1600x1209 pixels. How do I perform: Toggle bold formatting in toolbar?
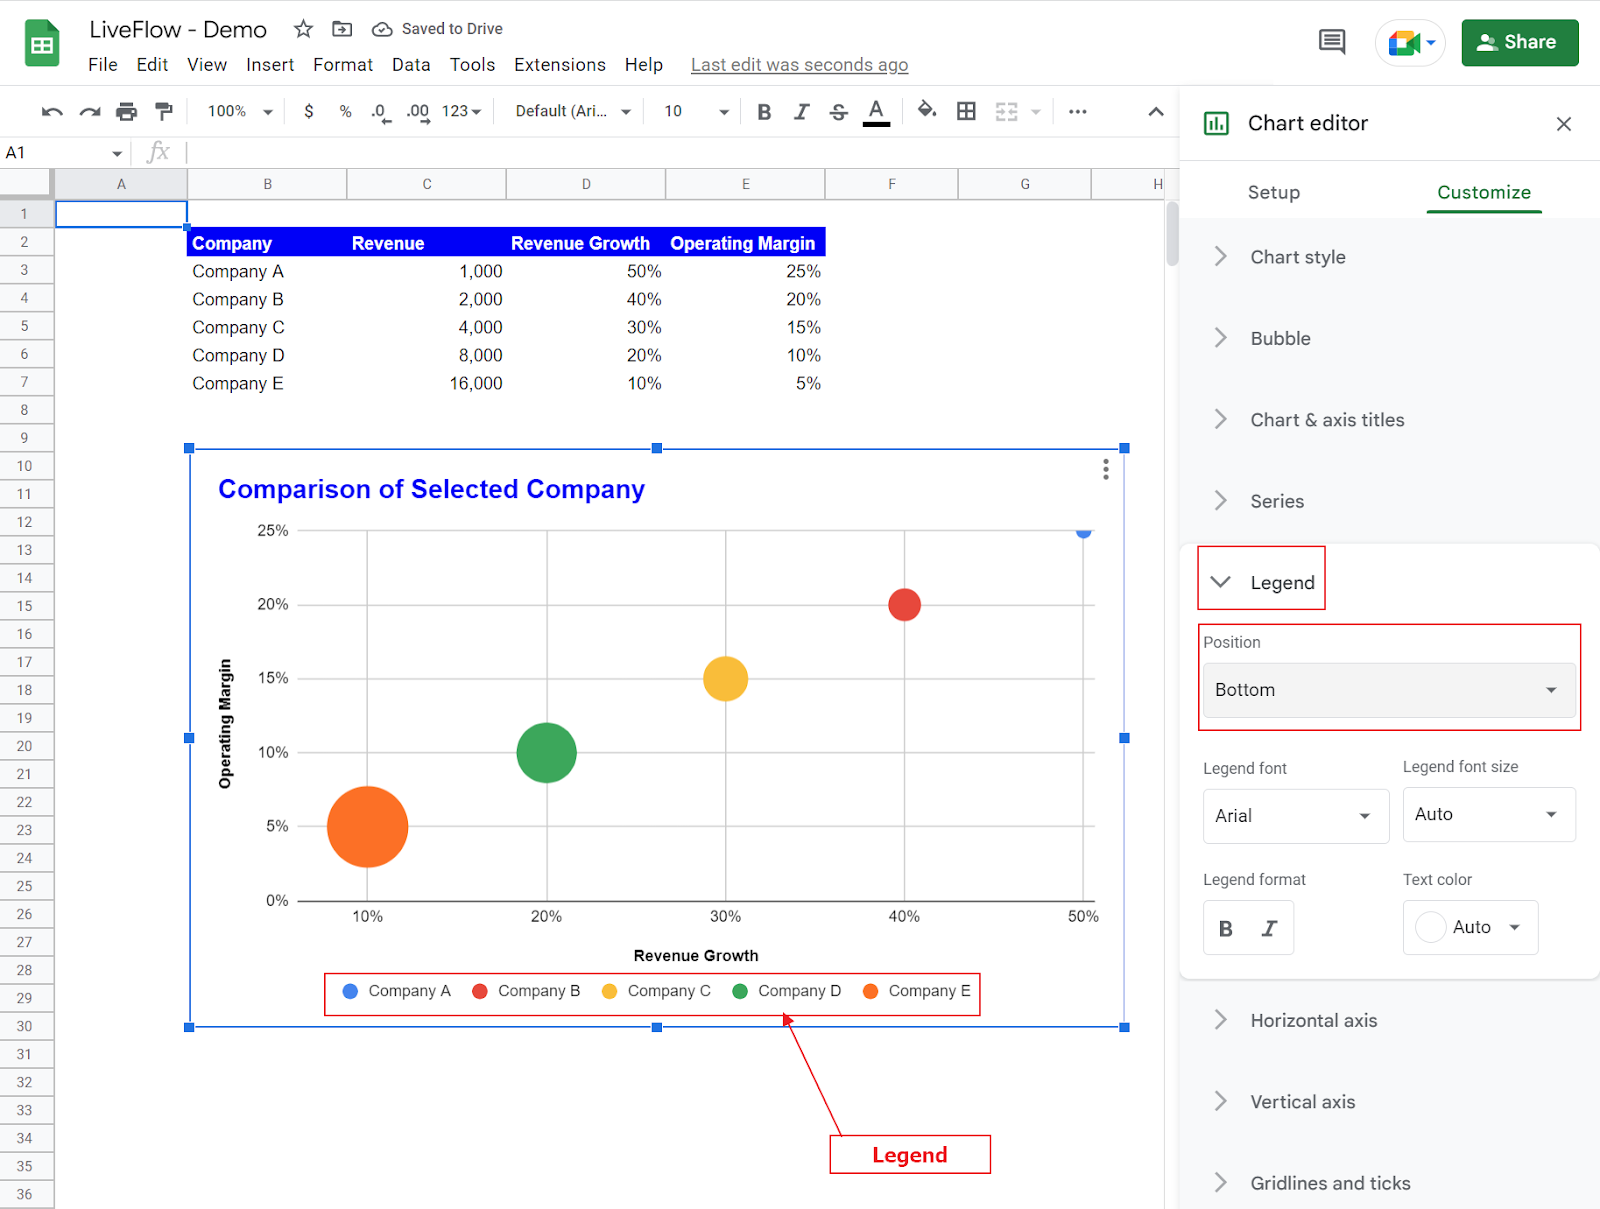click(x=764, y=112)
